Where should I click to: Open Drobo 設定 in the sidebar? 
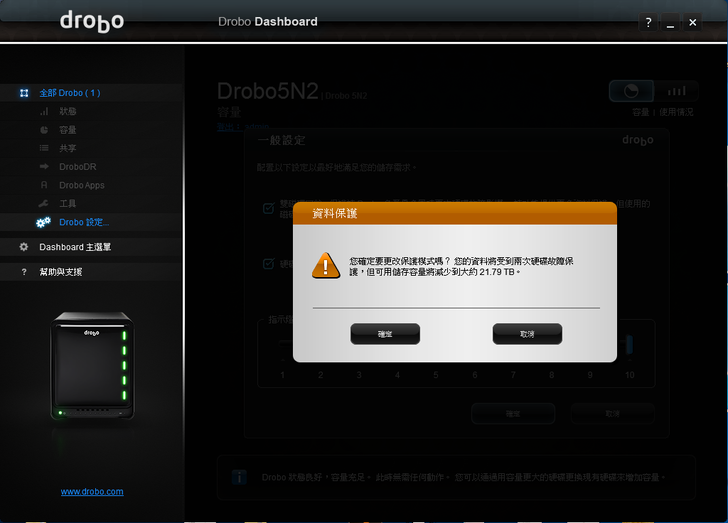tap(84, 222)
